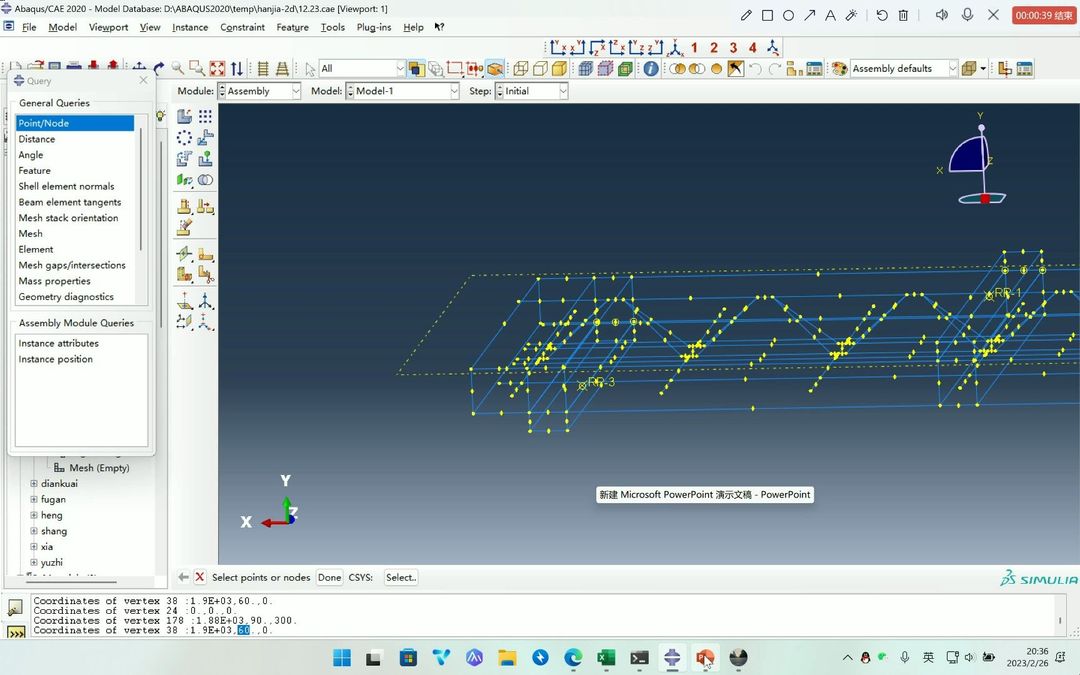1080x675 pixels.
Task: Click the CSYS Select button
Action: pos(400,578)
